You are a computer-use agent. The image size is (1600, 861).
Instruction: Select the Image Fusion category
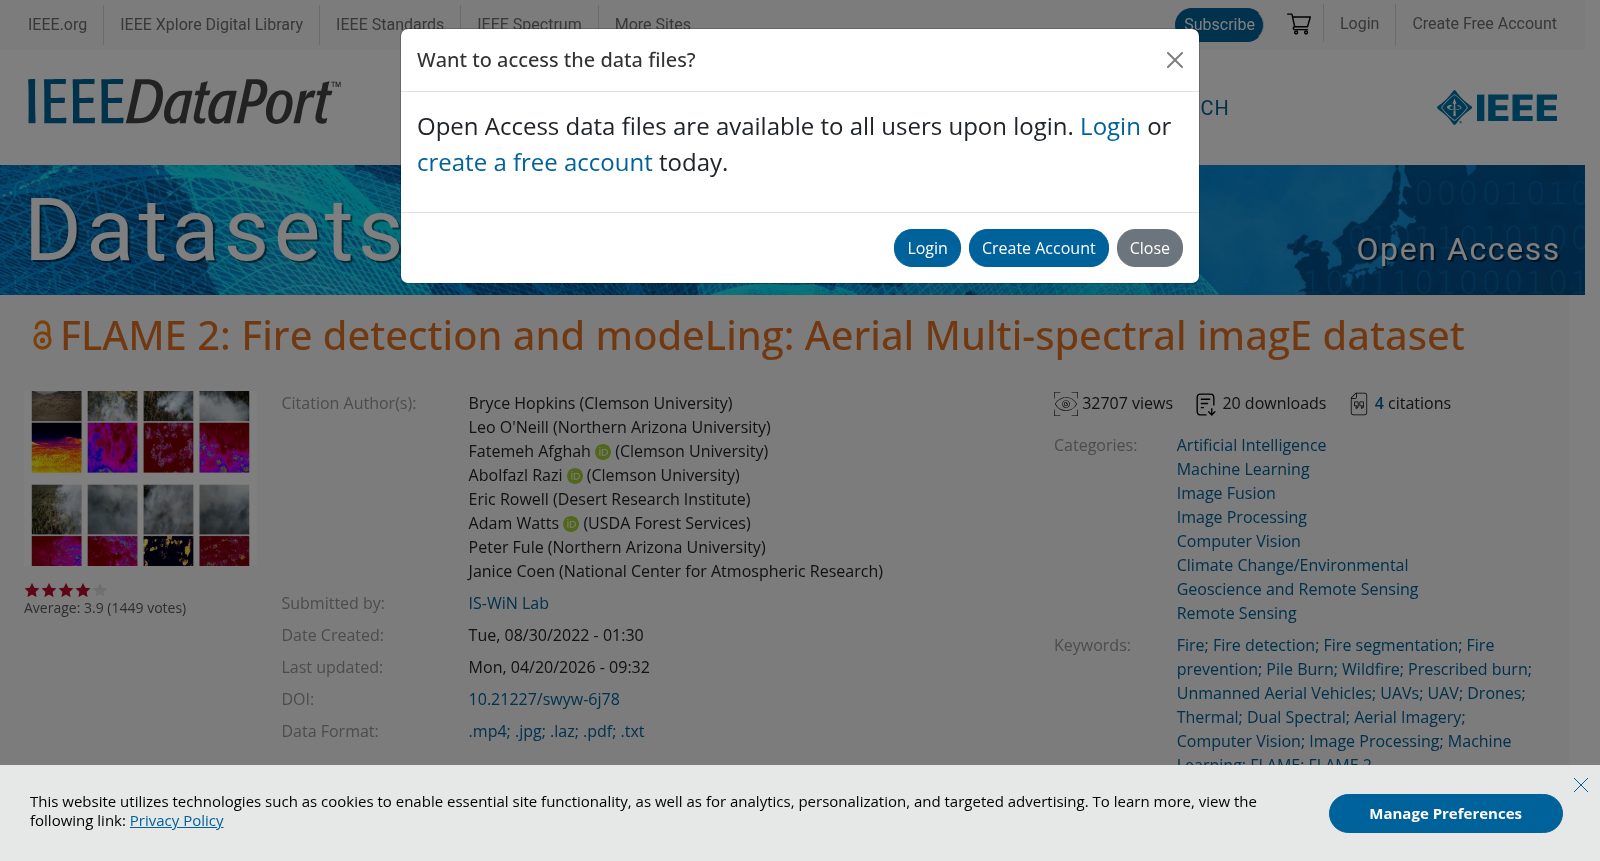[x=1226, y=494]
